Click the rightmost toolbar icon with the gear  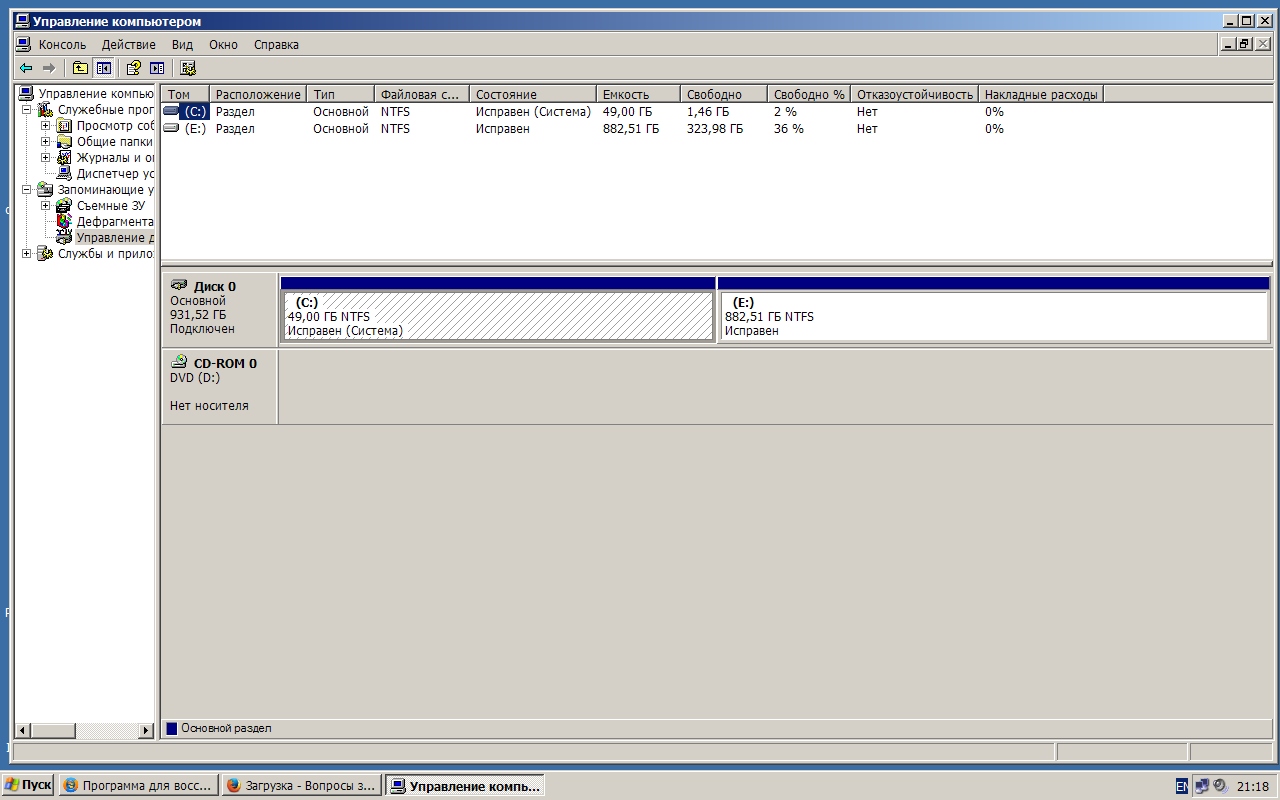188,68
